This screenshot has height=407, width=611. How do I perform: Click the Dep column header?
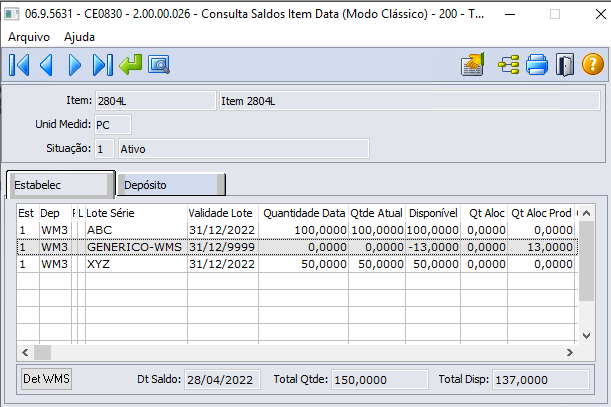click(x=55, y=213)
